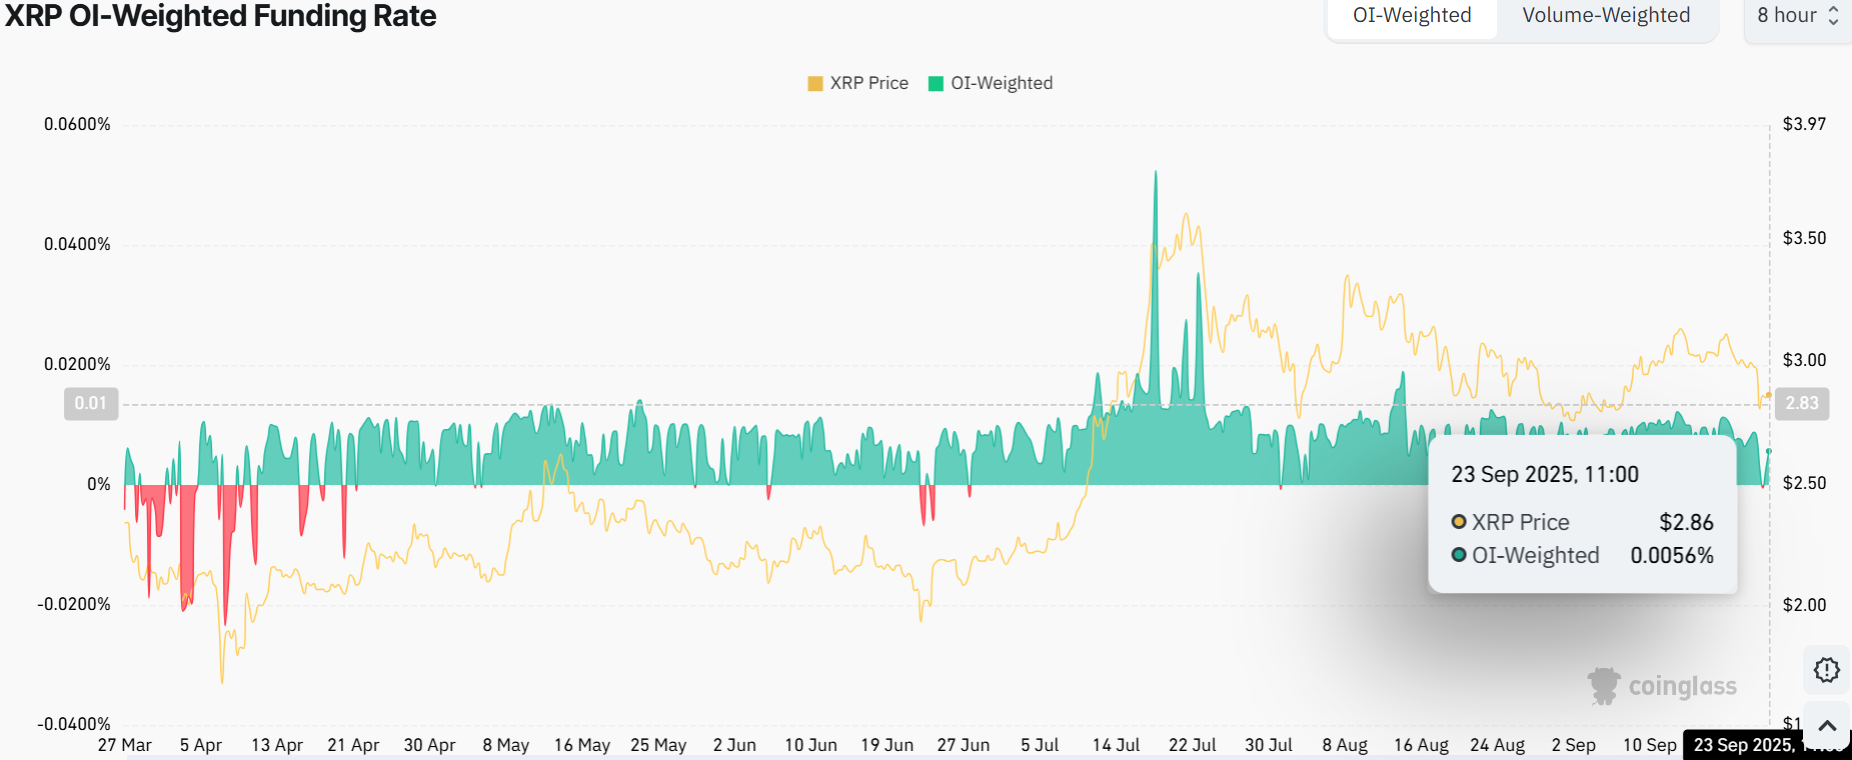Click the 0.0056% OI-Weighted tooltip value
The image size is (1852, 760).
1672,555
